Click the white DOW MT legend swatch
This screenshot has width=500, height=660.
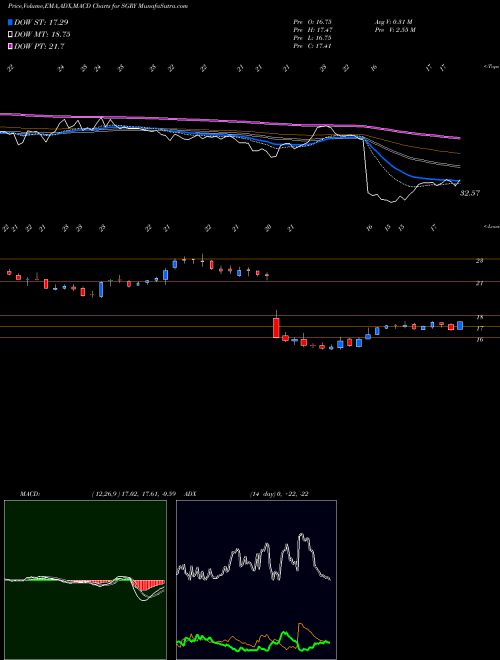click(x=11, y=35)
